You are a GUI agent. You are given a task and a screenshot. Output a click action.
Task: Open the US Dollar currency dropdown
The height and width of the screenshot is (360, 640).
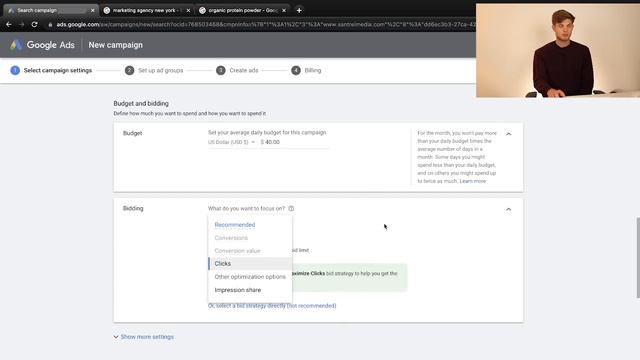point(231,142)
